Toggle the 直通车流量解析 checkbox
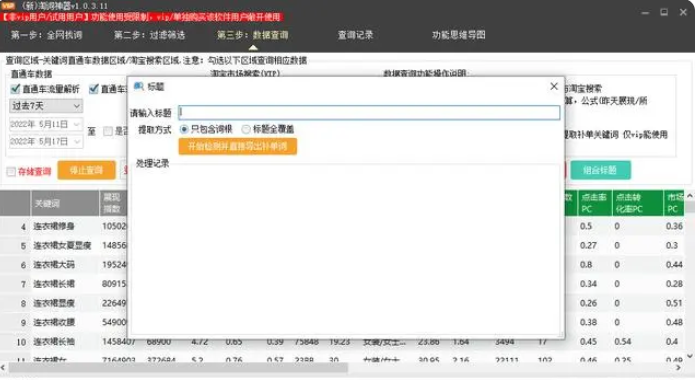The width and height of the screenshot is (695, 380). [16, 89]
